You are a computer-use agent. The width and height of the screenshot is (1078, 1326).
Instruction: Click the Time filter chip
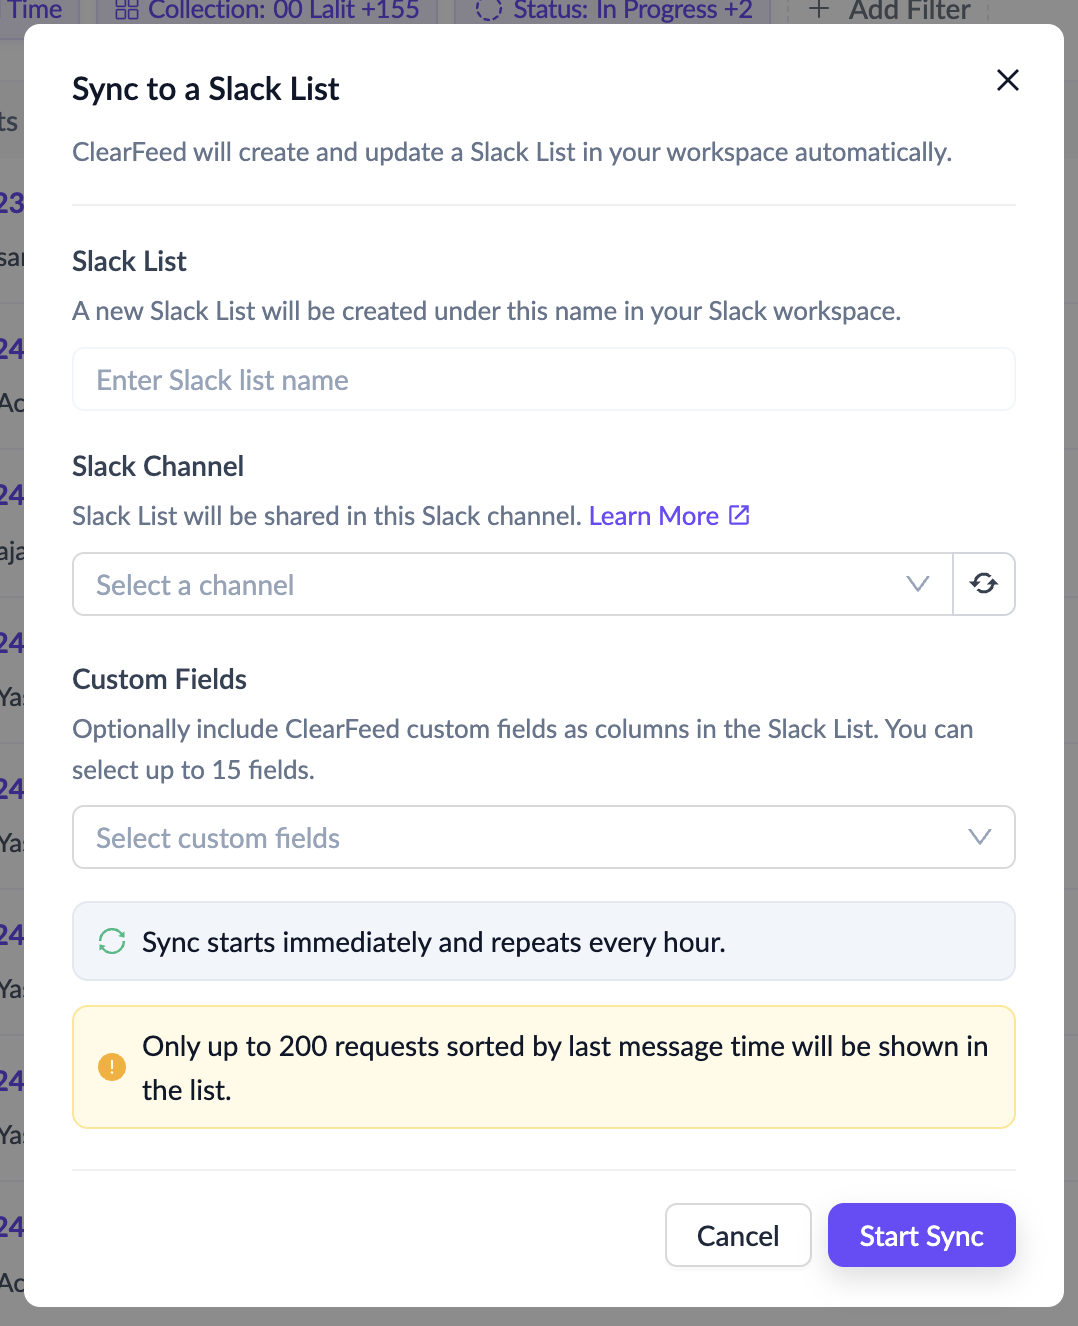(x=35, y=10)
